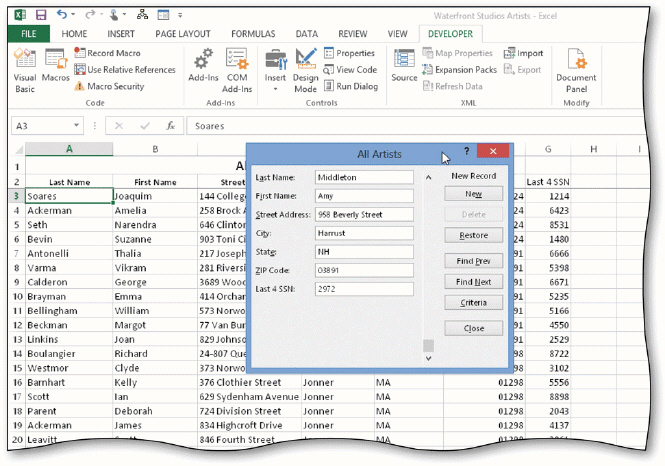Click the Criteria button
This screenshot has width=665, height=466.
point(473,303)
